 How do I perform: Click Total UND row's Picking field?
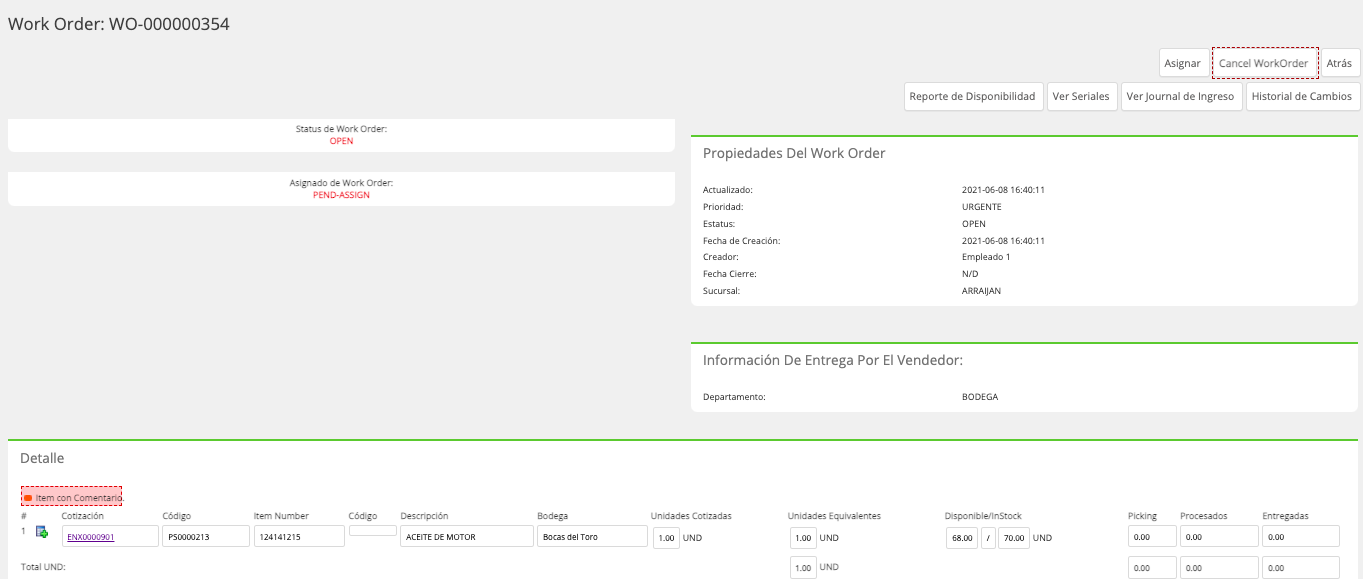pyautogui.click(x=1150, y=568)
